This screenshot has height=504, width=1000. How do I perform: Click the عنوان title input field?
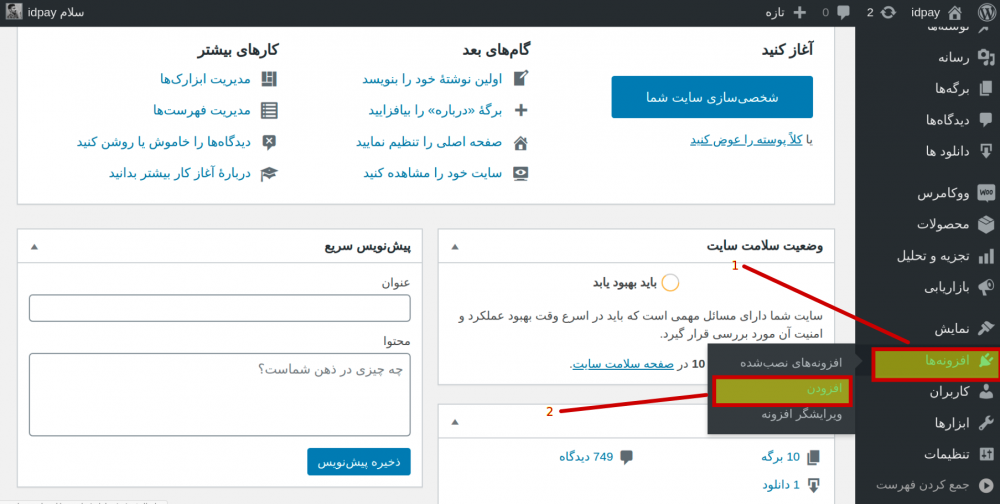click(x=220, y=308)
